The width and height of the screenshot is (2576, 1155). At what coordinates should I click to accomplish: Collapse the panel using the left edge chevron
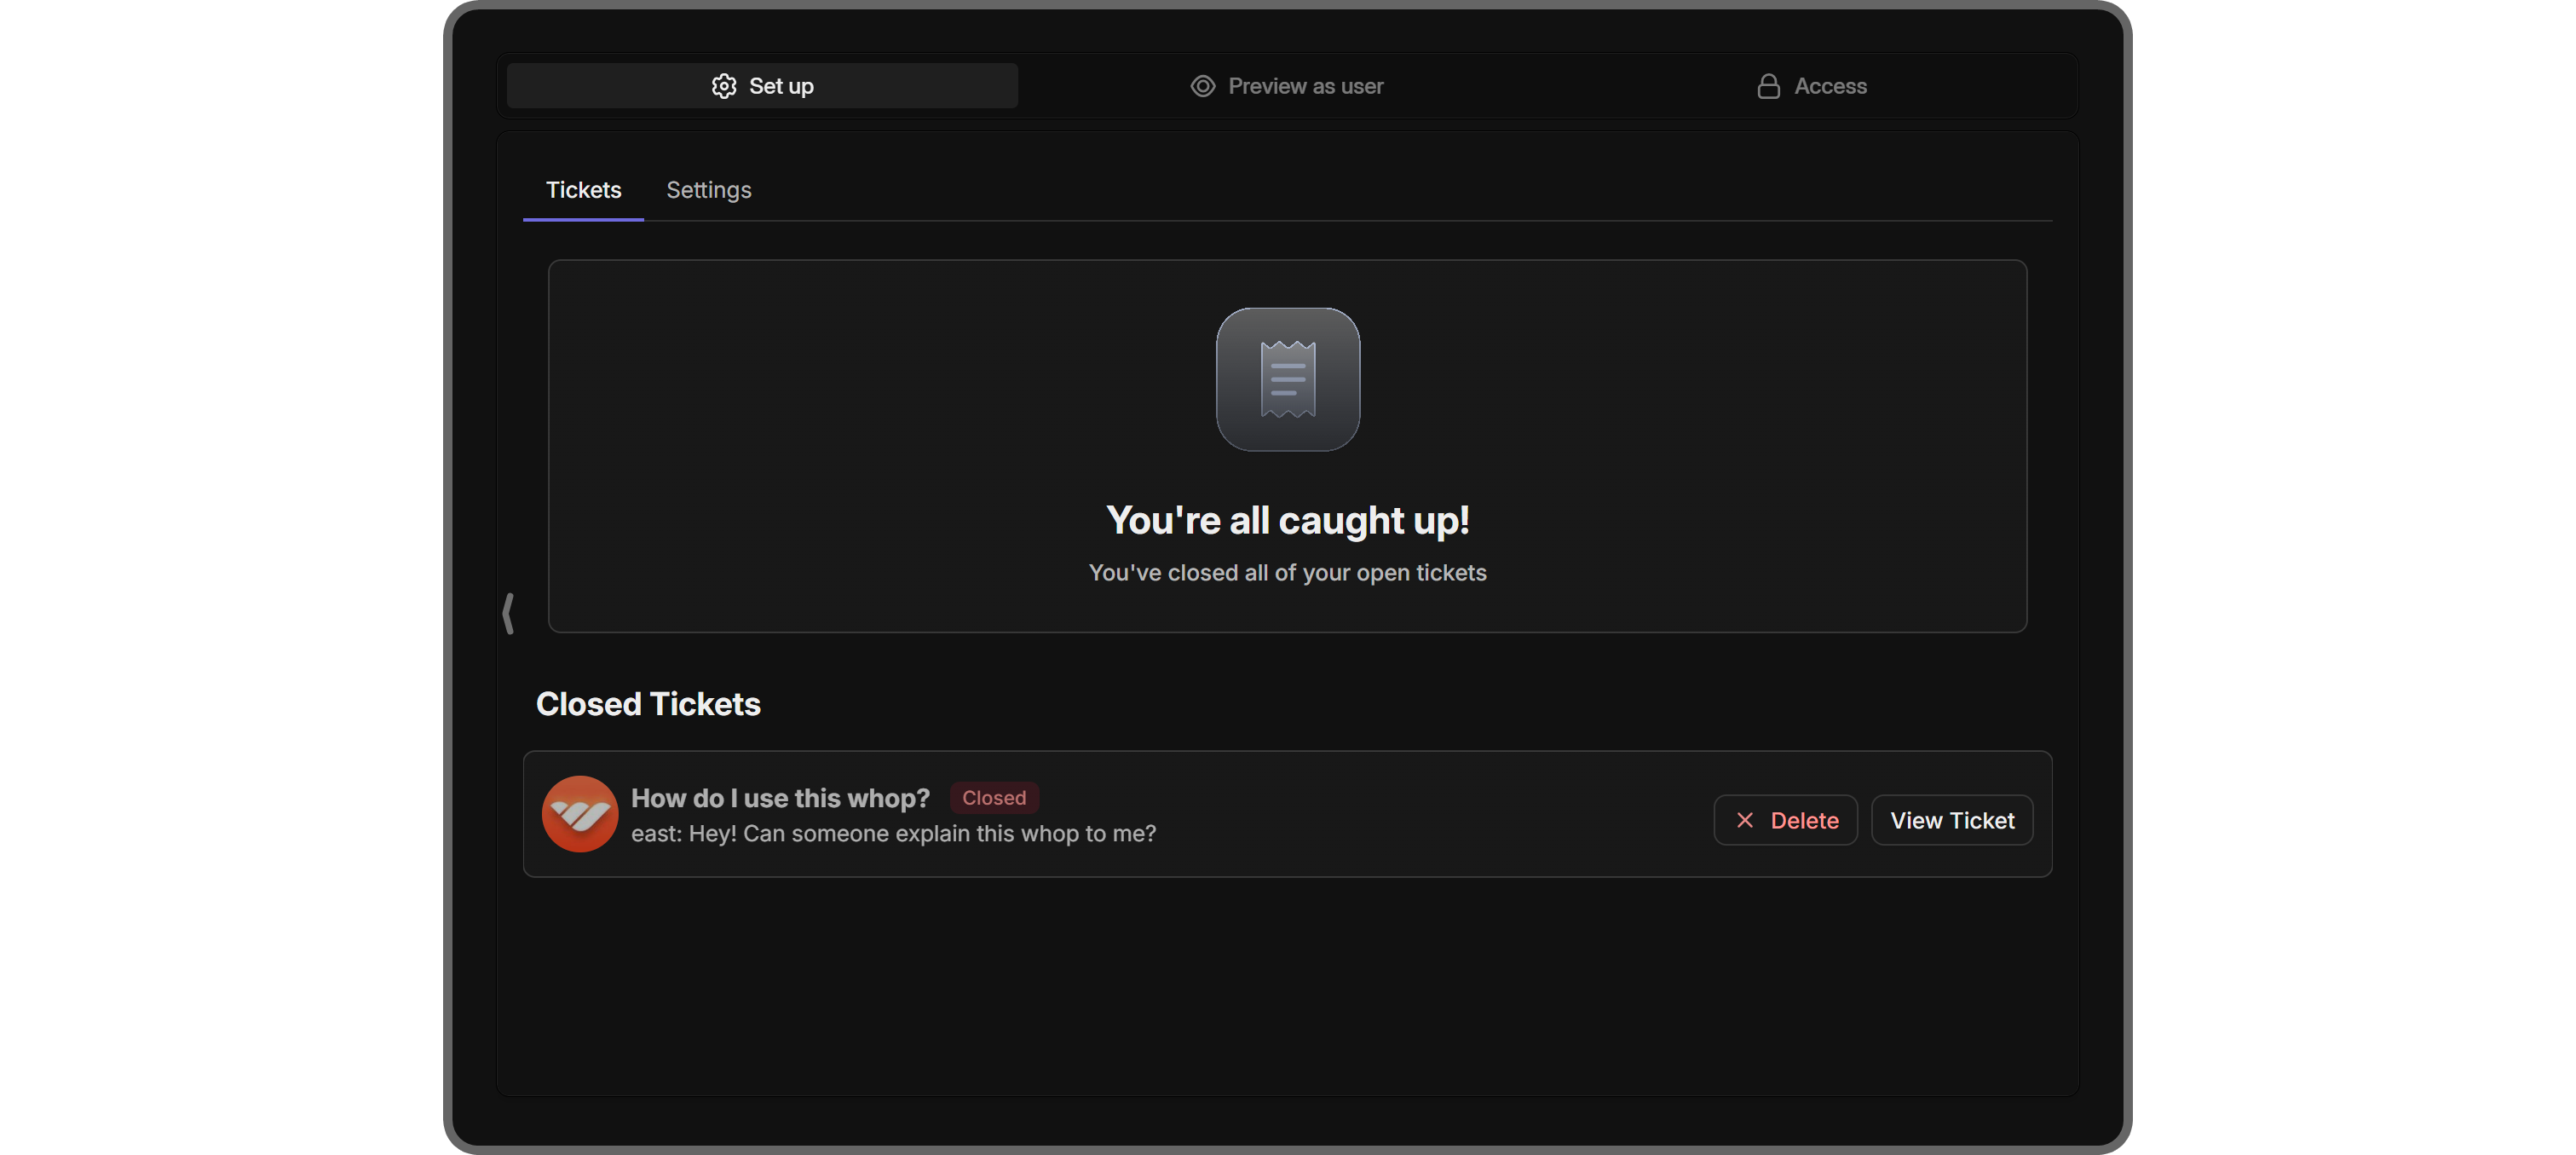(x=510, y=614)
